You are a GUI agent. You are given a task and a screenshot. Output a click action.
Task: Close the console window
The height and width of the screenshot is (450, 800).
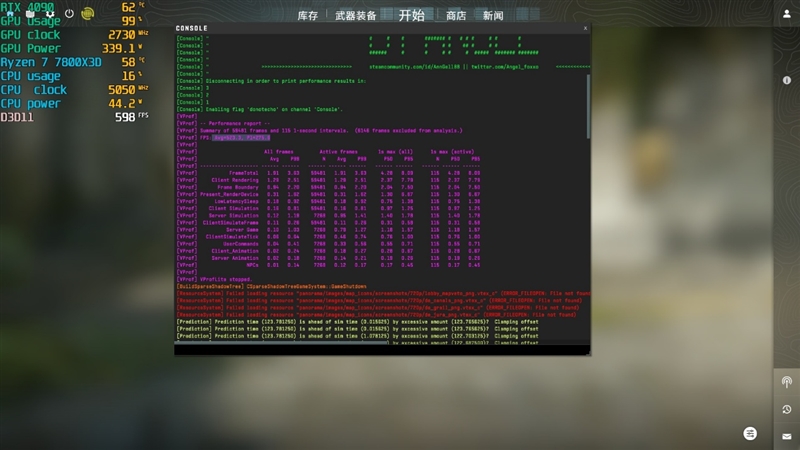(x=585, y=28)
